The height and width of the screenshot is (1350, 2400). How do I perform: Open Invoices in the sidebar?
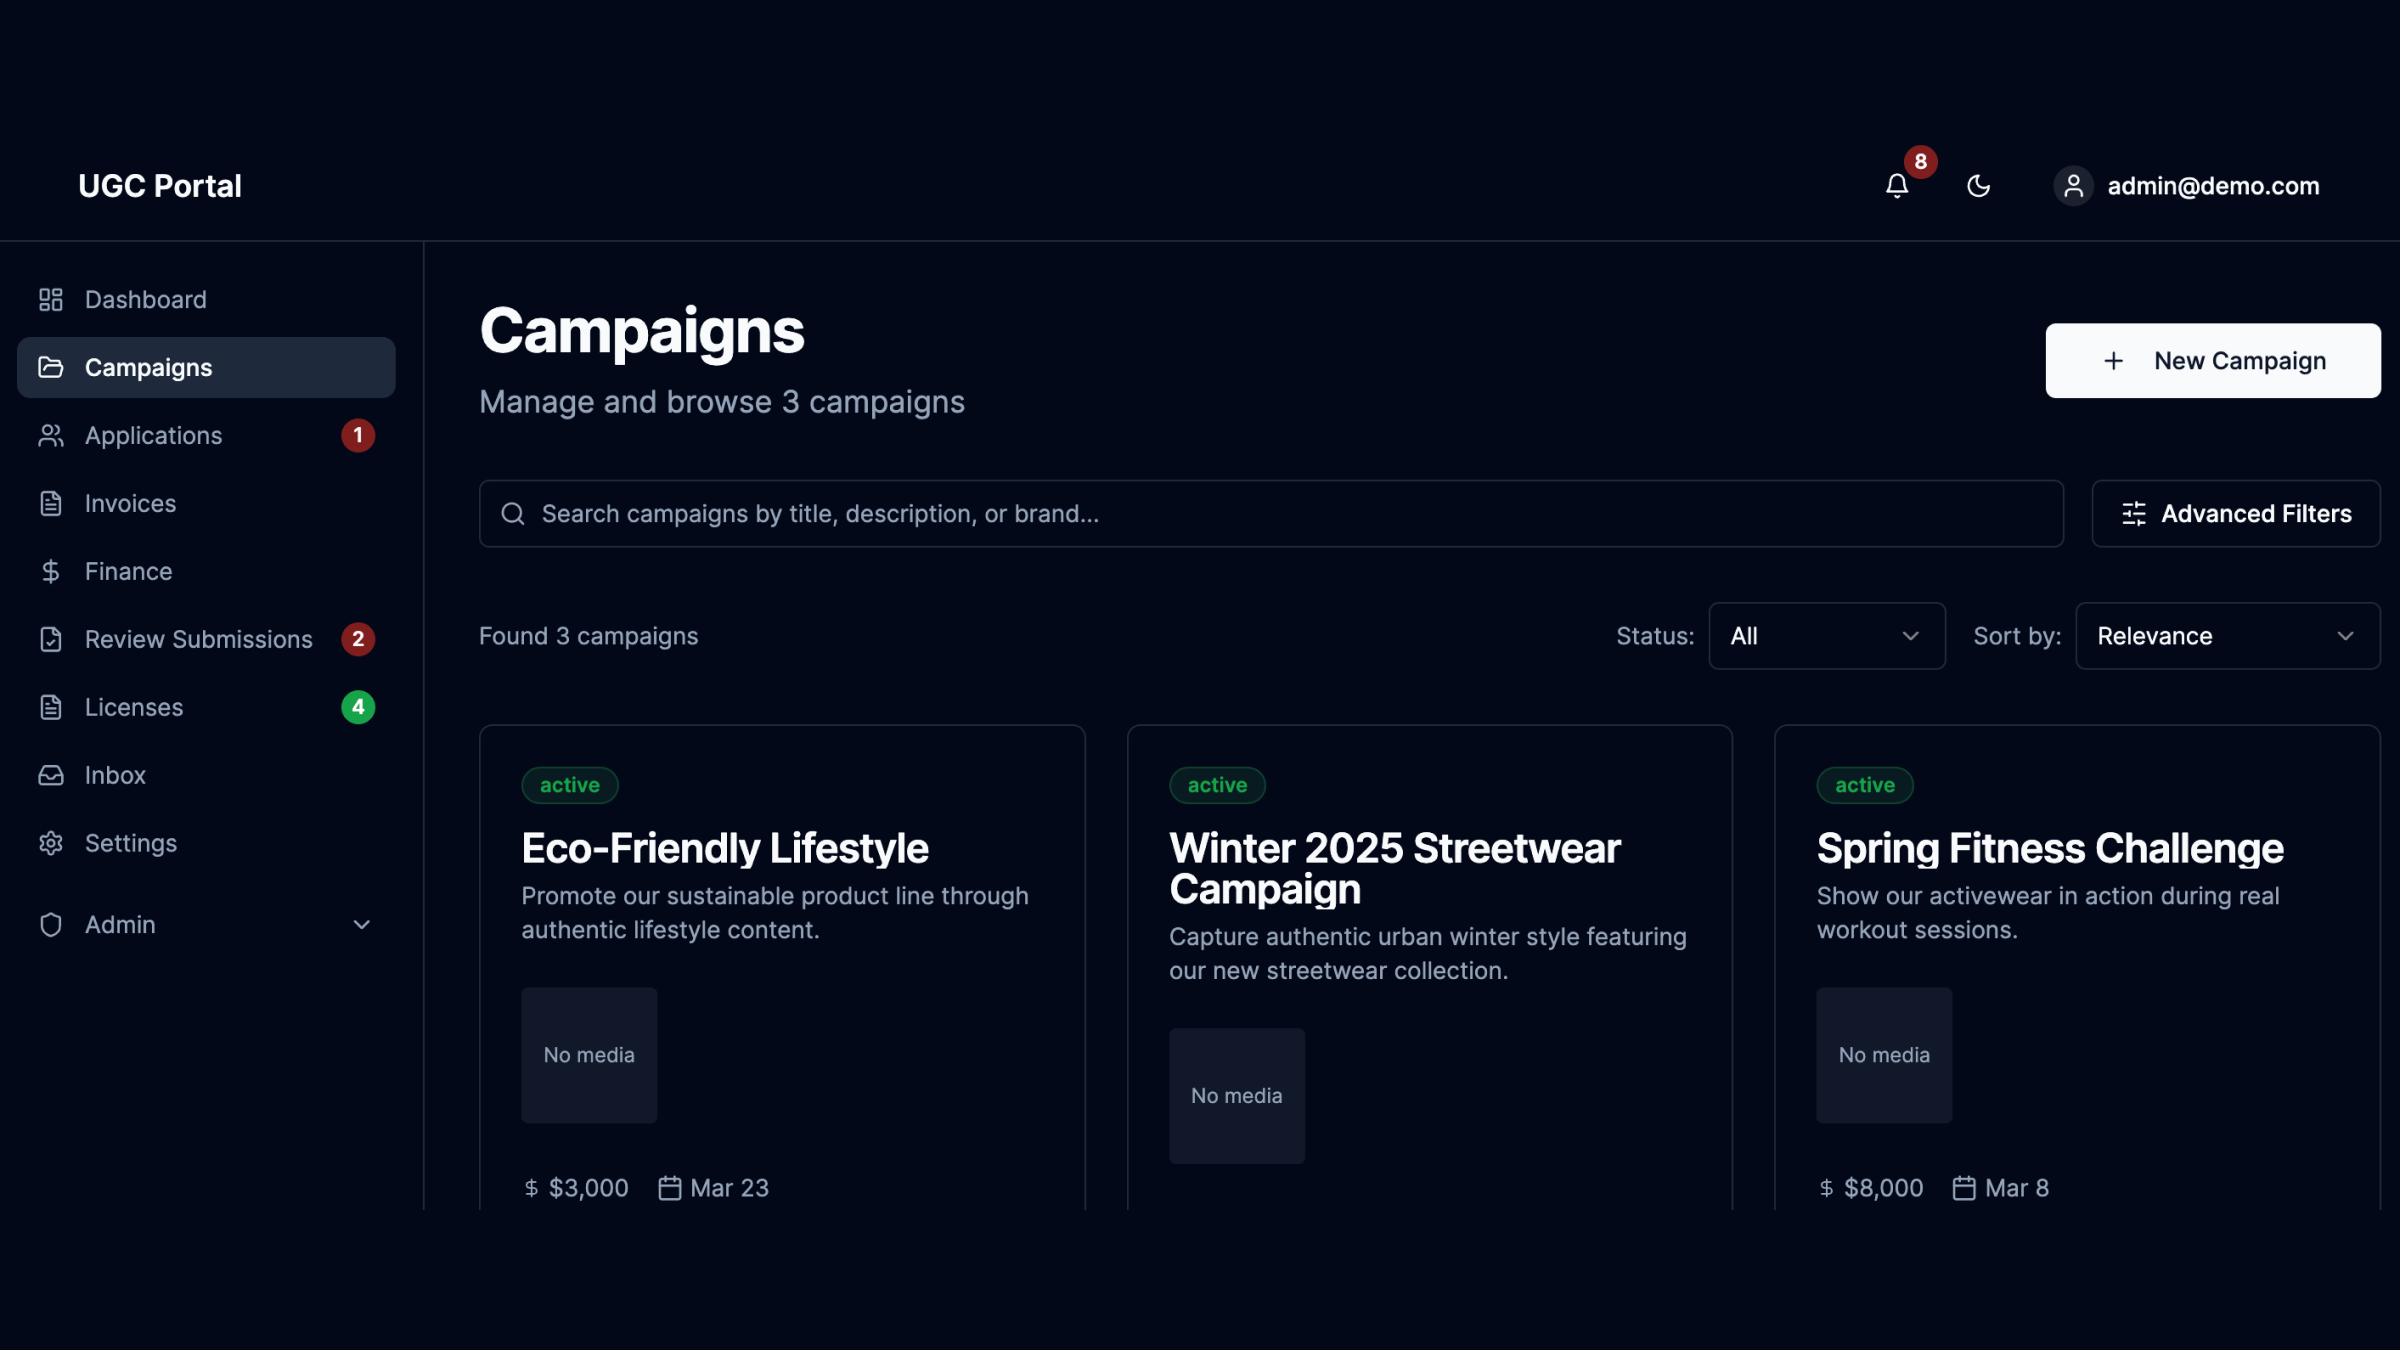[x=130, y=503]
